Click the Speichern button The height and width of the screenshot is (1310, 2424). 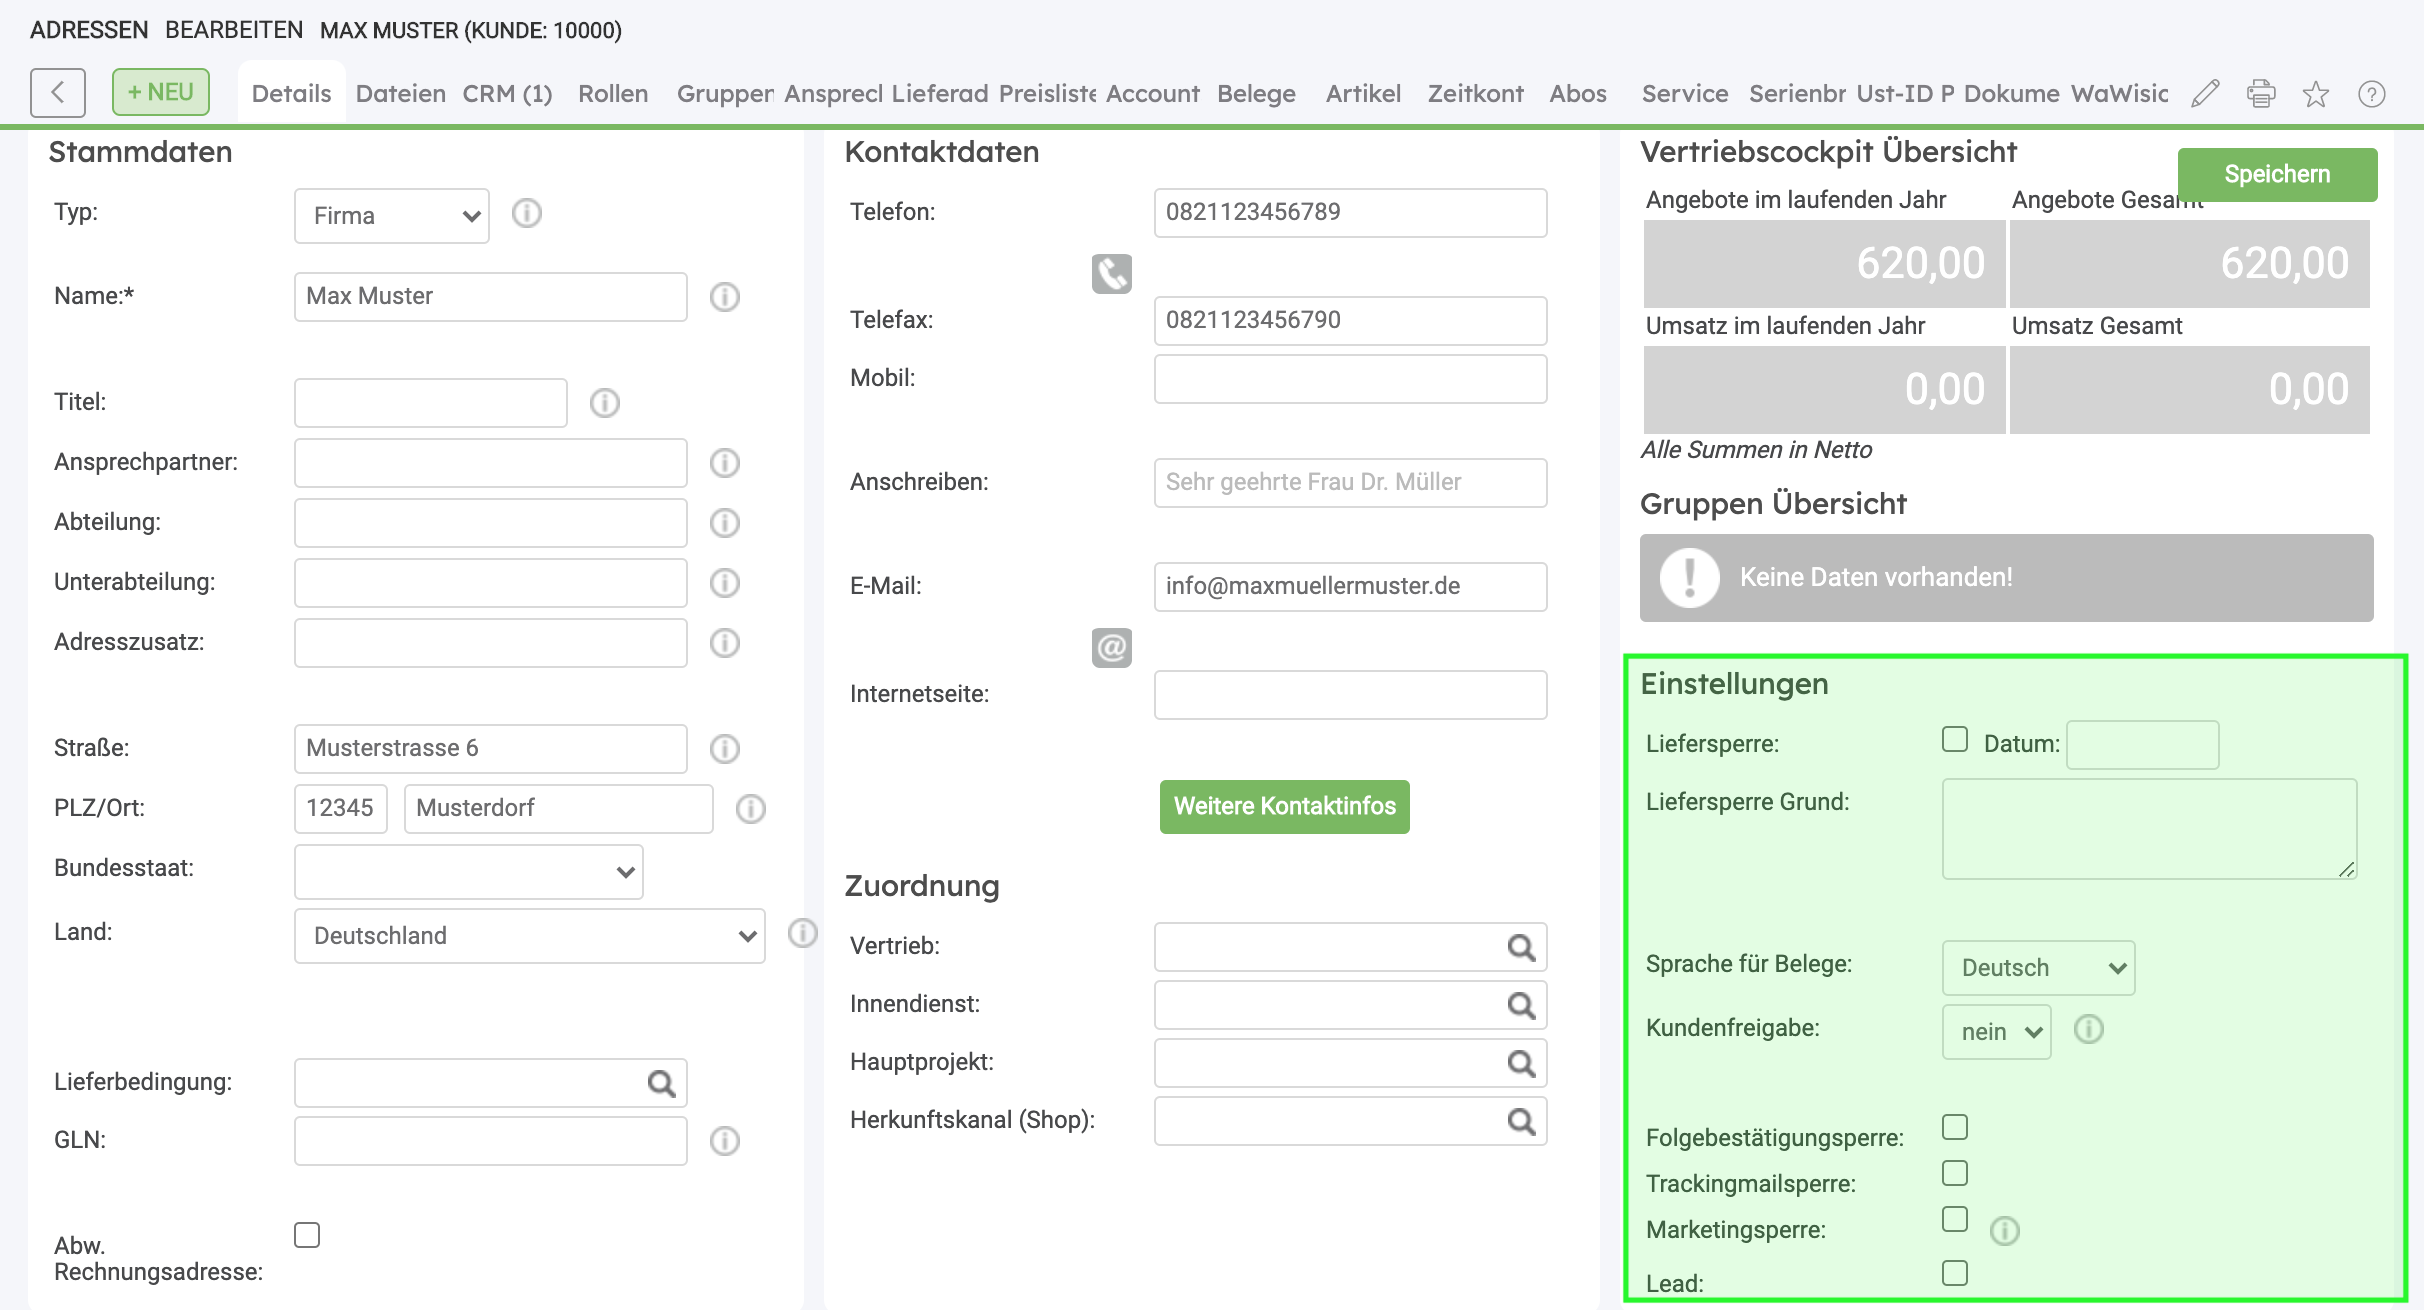pos(2277,174)
